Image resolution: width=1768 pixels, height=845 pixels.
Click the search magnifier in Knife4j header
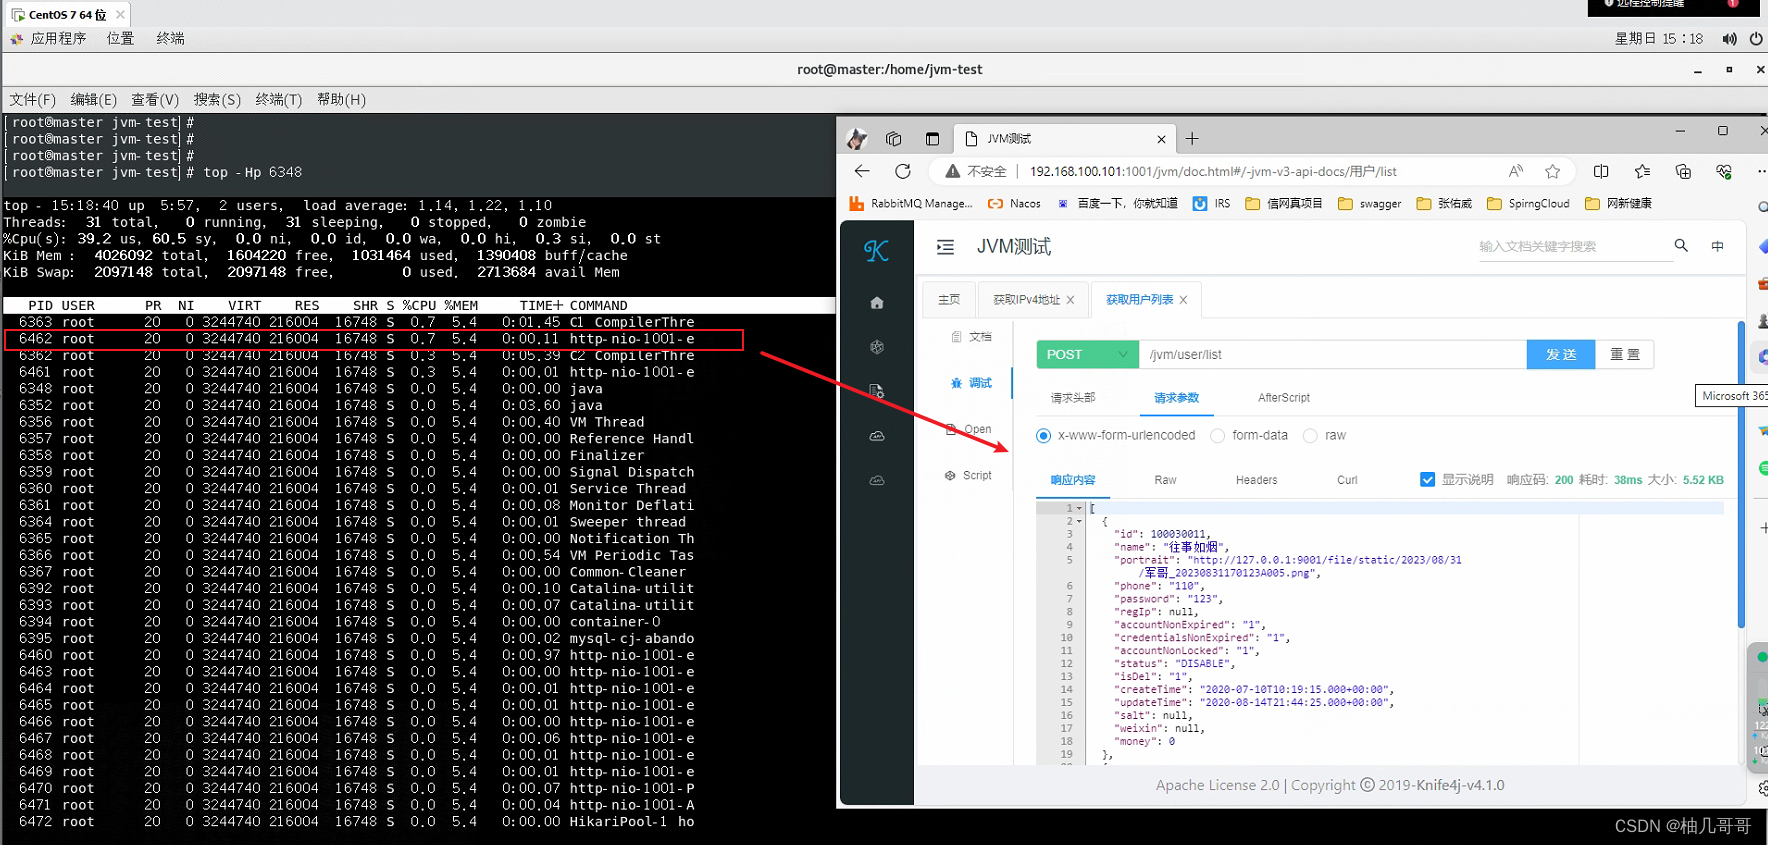pos(1681,245)
